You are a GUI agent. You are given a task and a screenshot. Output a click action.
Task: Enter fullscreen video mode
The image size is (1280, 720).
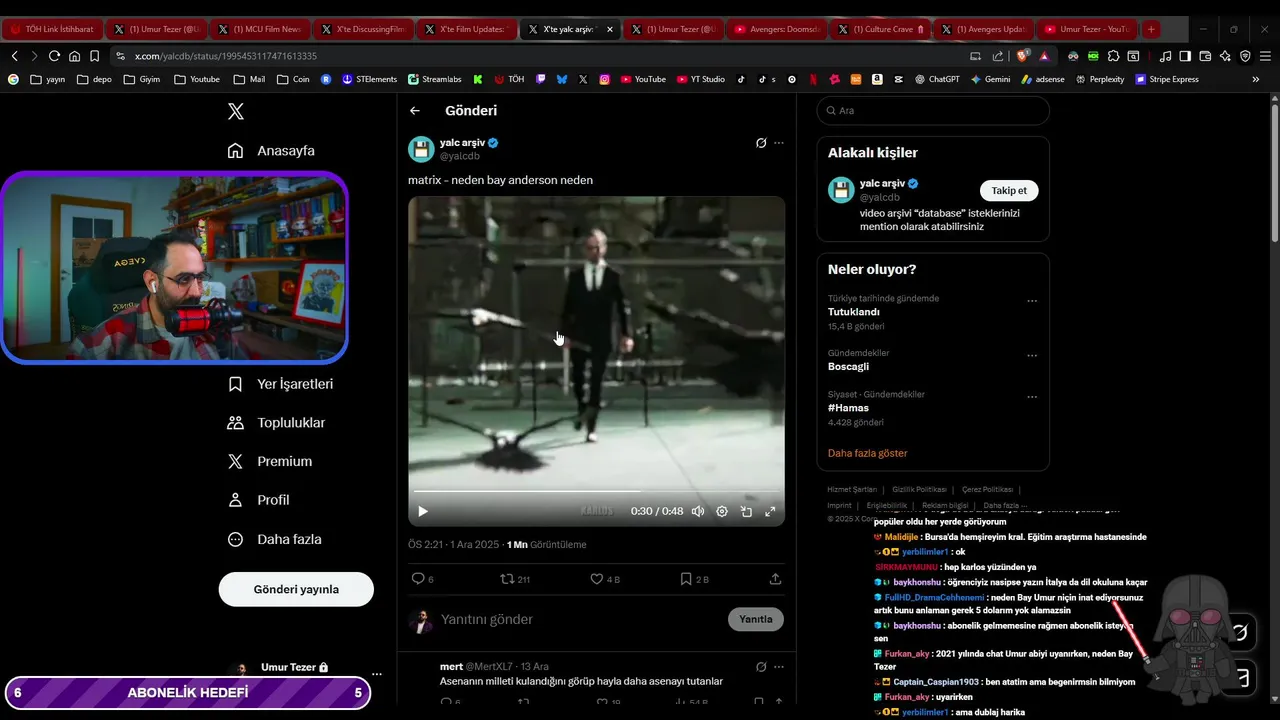[x=770, y=511]
